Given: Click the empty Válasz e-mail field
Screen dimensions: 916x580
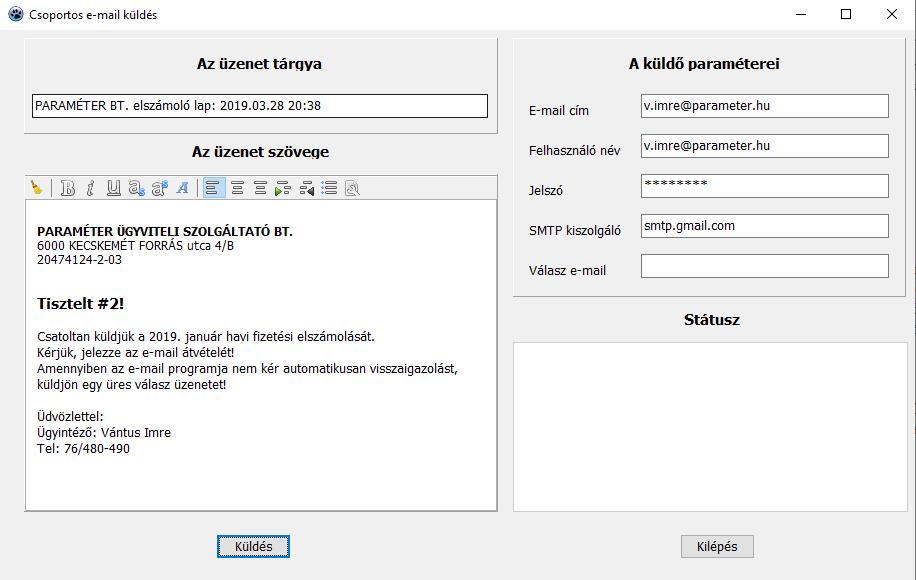Looking at the screenshot, I should [x=765, y=266].
